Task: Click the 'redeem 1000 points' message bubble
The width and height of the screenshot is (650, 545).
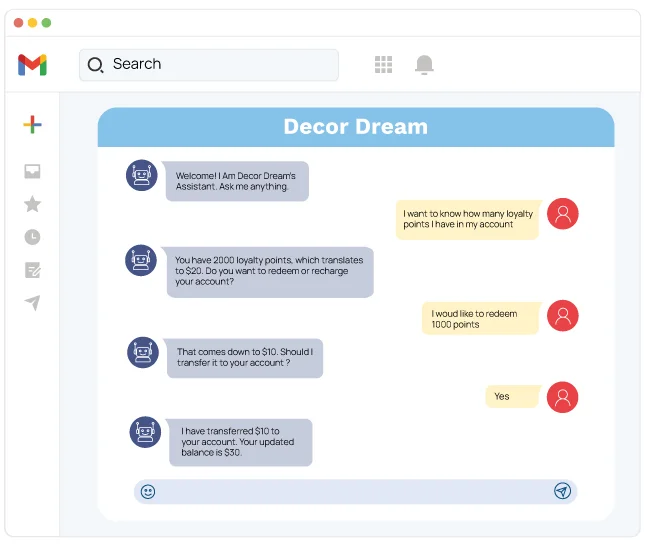Action: pyautogui.click(x=480, y=319)
